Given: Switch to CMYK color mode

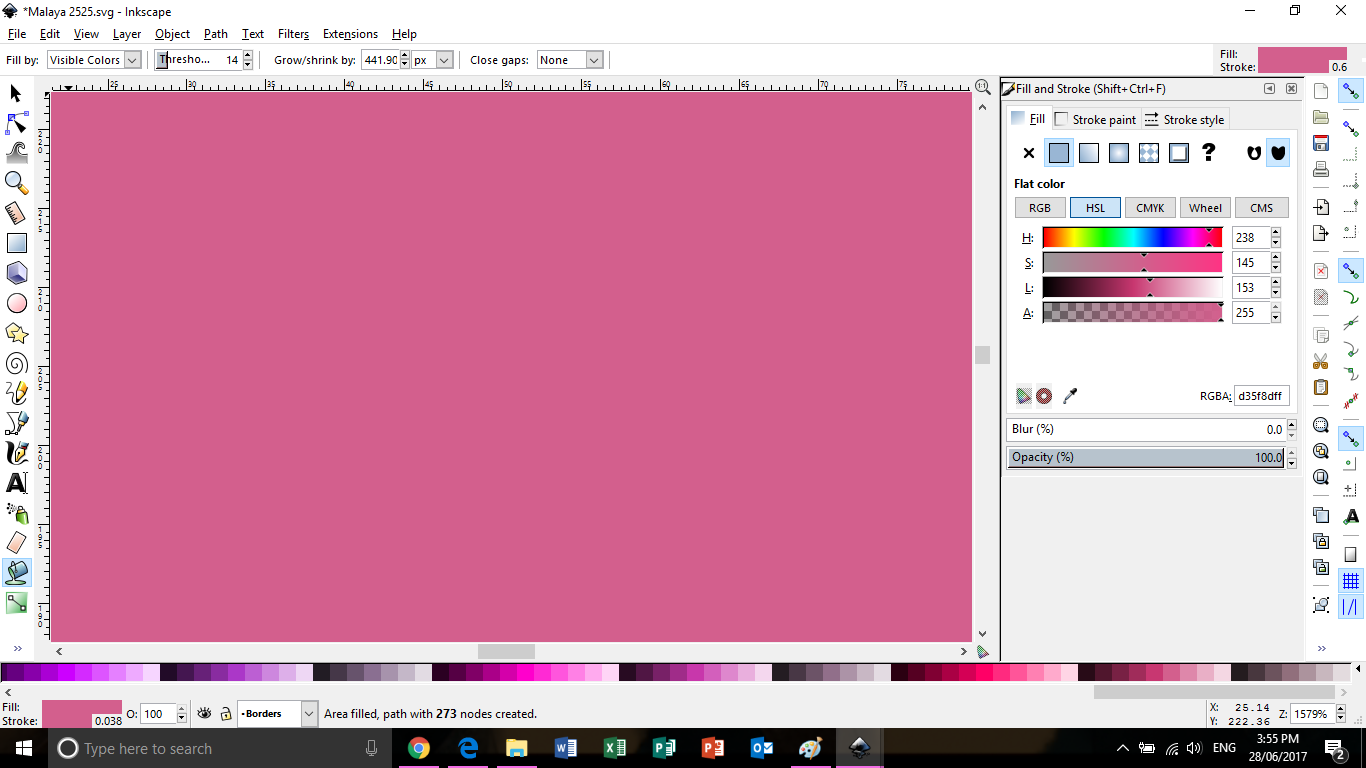Looking at the screenshot, I should coord(1150,208).
